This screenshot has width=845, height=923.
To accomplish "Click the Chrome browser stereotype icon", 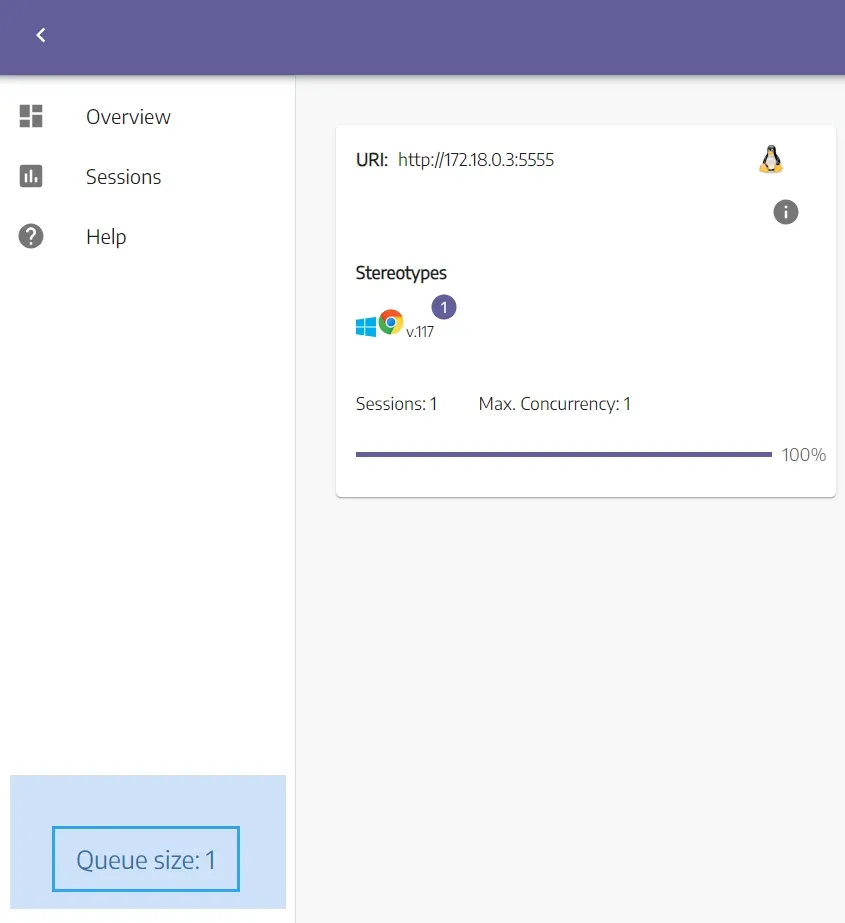I will pyautogui.click(x=390, y=322).
